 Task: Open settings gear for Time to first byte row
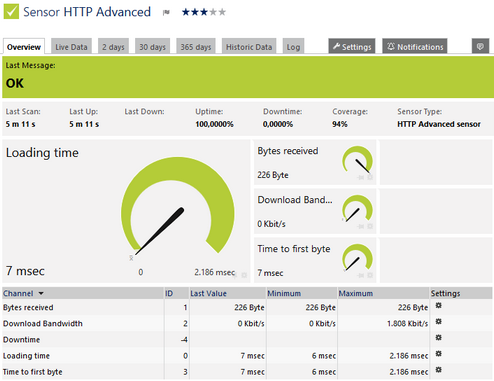[x=439, y=369]
